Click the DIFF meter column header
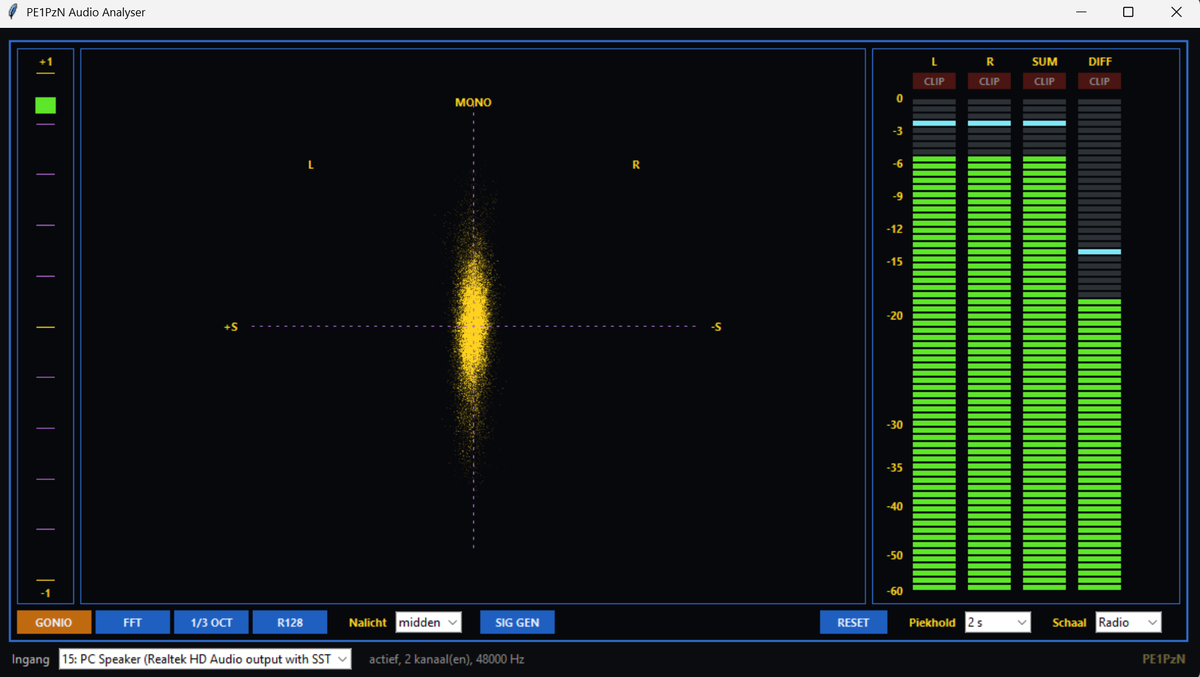1200x677 pixels. point(1100,62)
